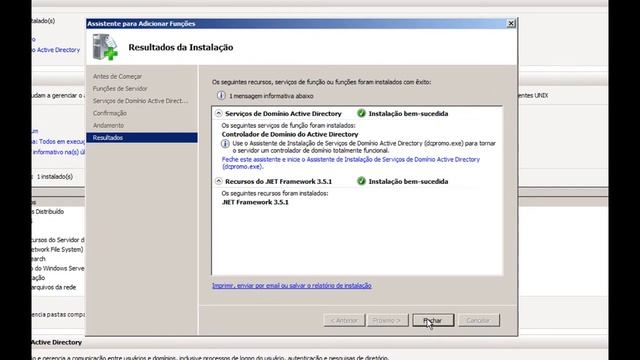This screenshot has height=360, width=640.
Task: Click 'entes UNIX' text in background window
Action: click(533, 95)
